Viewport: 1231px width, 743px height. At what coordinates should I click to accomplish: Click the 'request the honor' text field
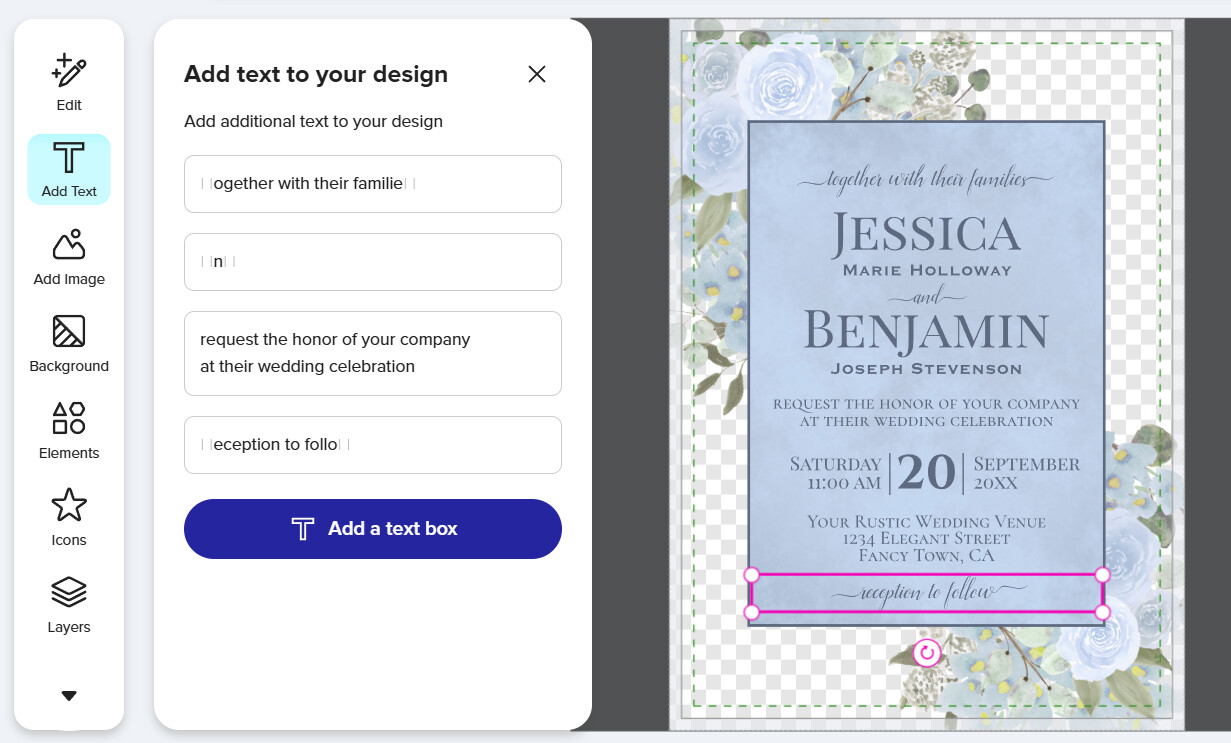point(373,353)
